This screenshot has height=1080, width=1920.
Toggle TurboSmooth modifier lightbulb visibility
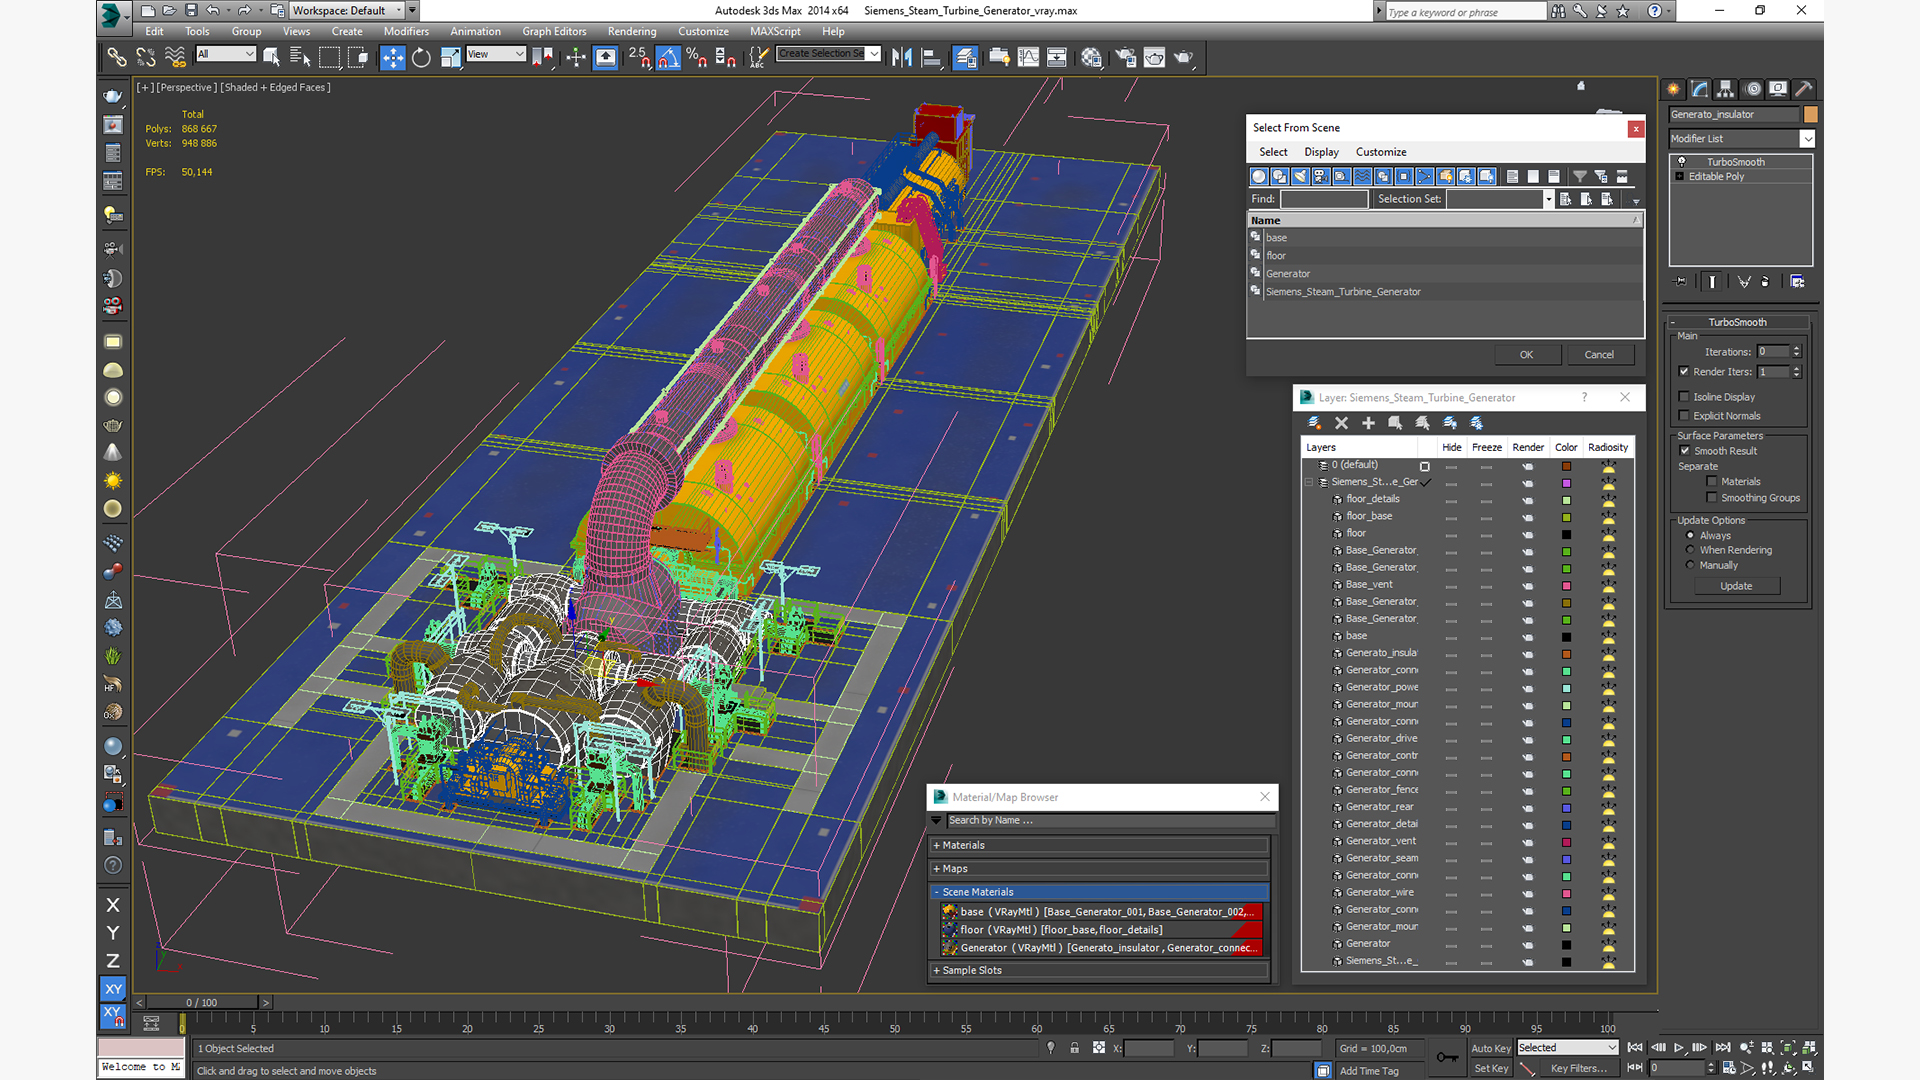[1681, 162]
